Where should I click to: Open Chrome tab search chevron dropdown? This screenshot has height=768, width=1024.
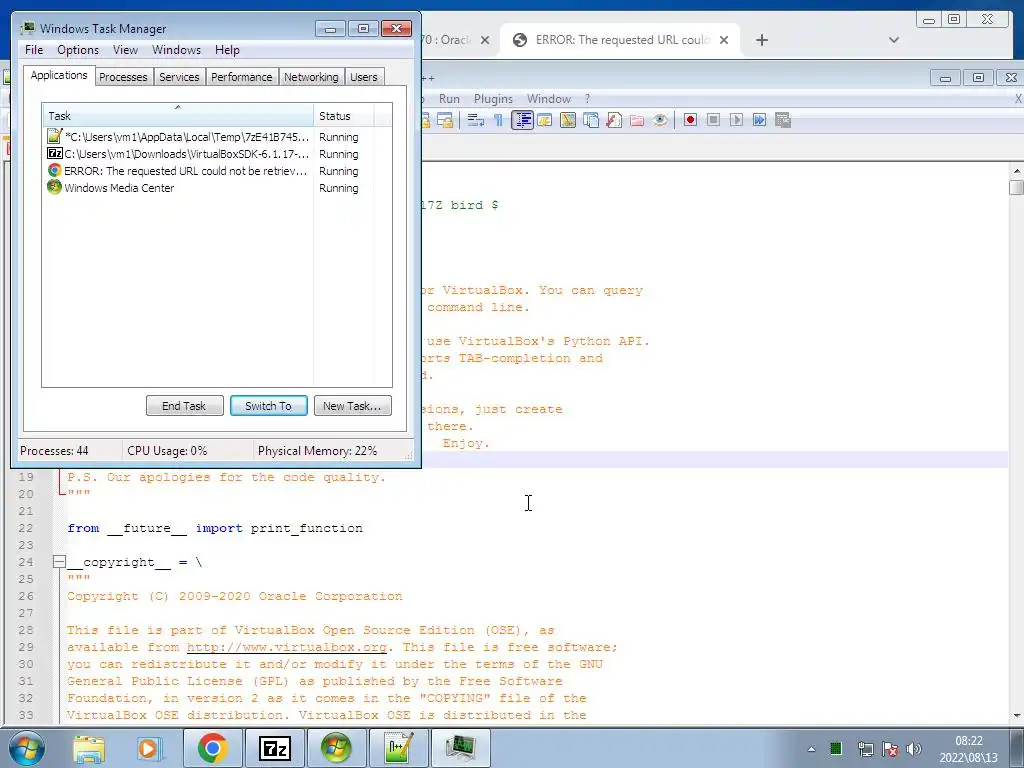pyautogui.click(x=894, y=40)
